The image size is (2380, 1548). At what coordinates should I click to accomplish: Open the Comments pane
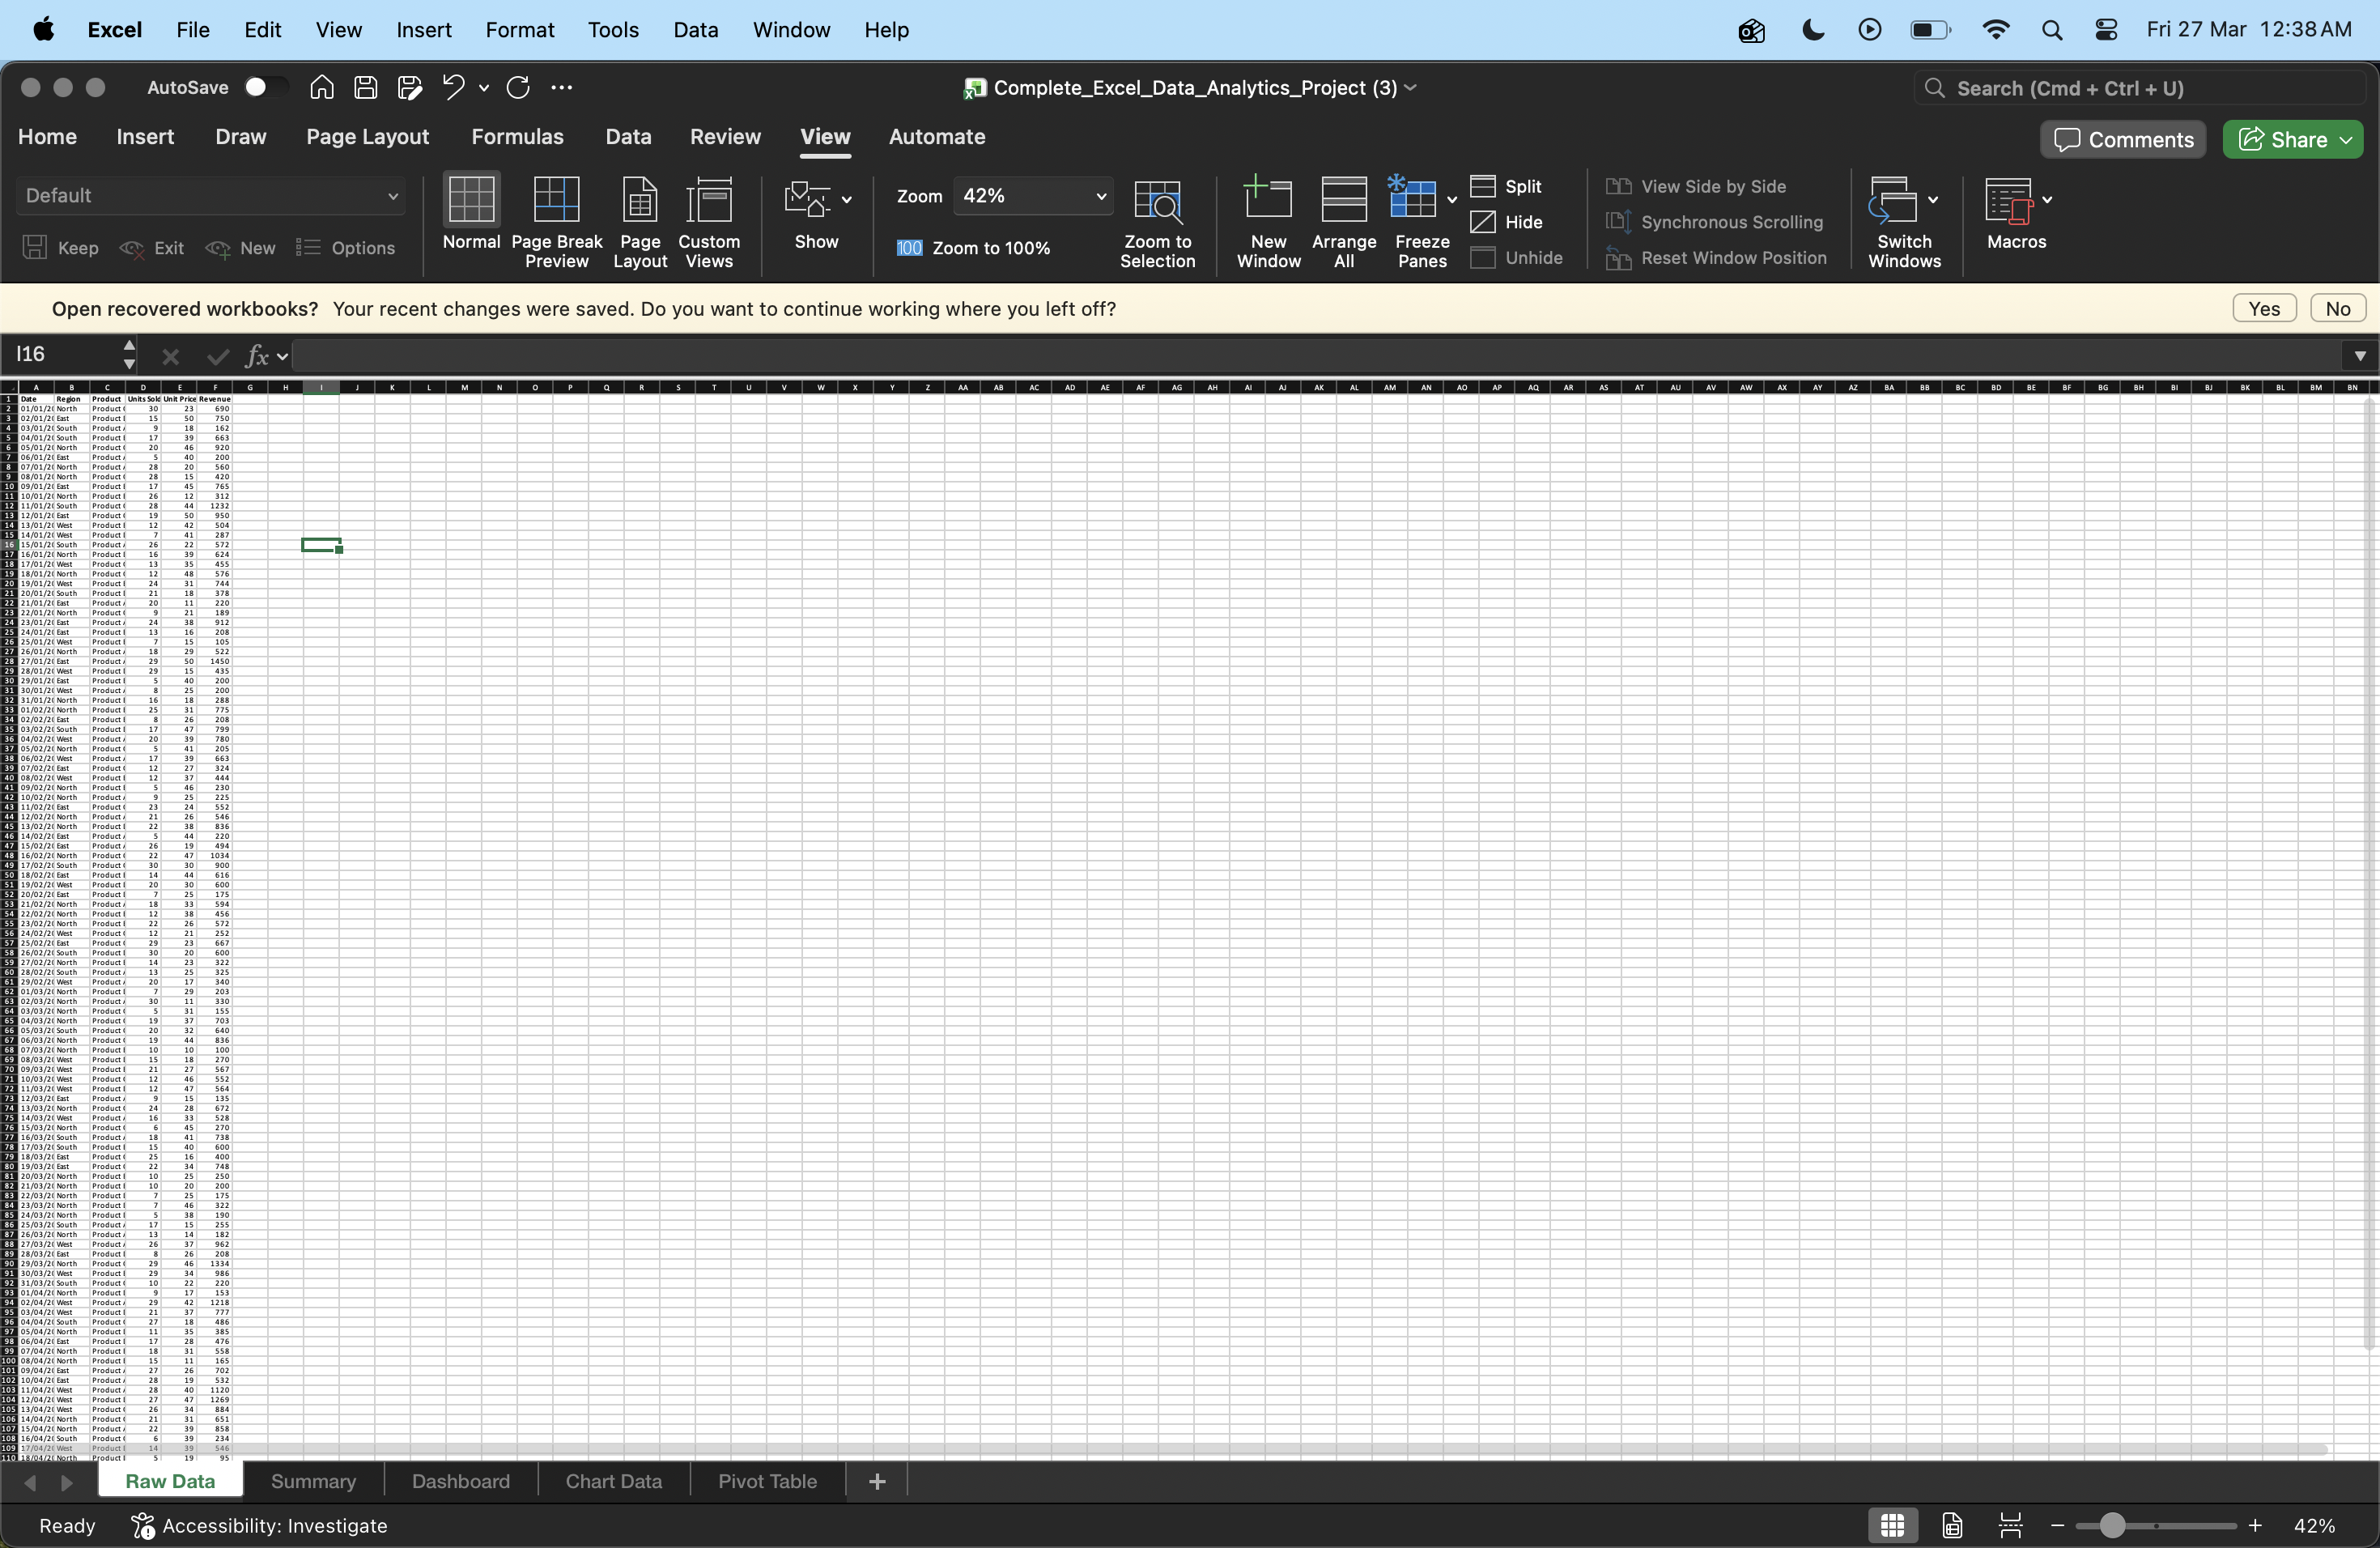(x=2123, y=140)
